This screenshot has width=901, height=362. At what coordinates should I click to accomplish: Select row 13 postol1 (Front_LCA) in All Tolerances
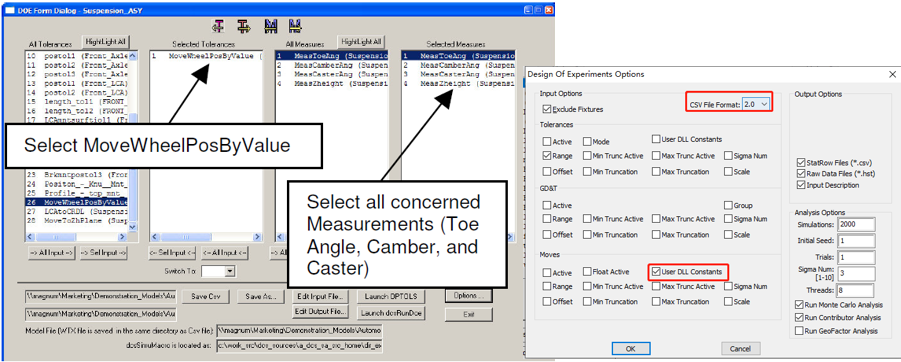(77, 83)
